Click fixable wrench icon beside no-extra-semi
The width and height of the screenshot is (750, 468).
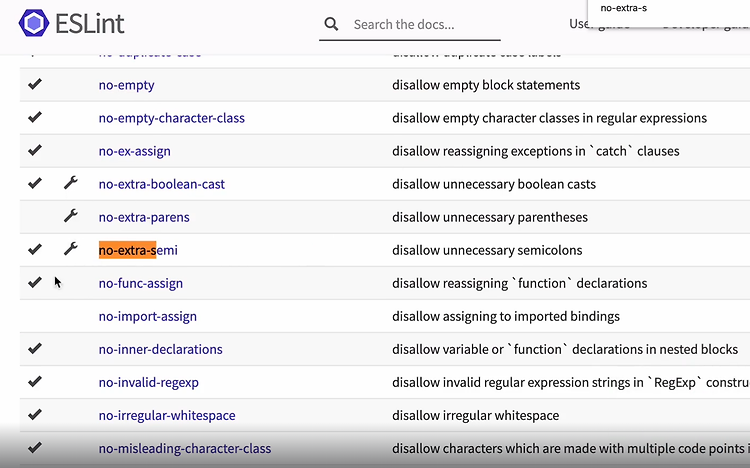coord(70,249)
